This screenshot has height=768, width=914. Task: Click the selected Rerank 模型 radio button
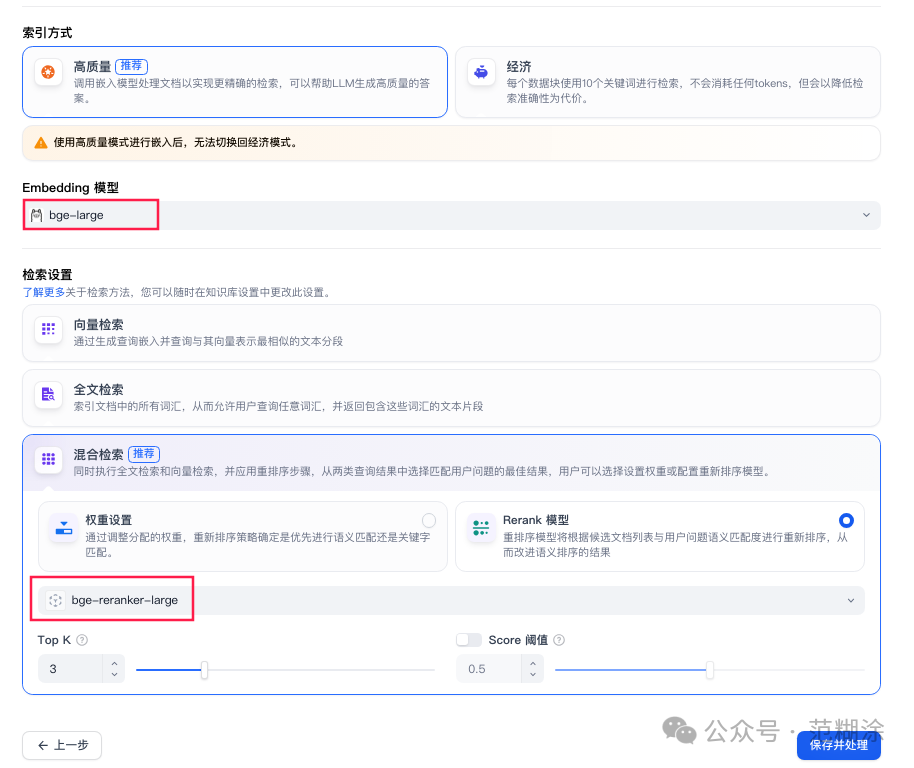tap(846, 520)
